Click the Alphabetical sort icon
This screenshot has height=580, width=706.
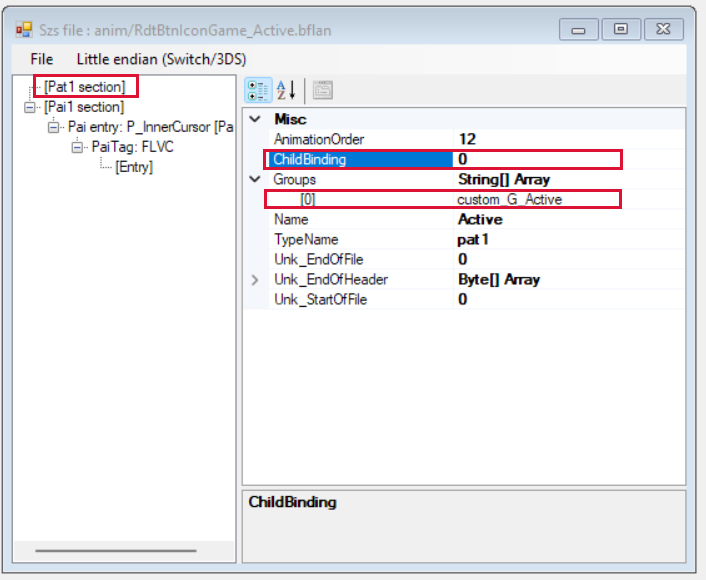coord(286,90)
